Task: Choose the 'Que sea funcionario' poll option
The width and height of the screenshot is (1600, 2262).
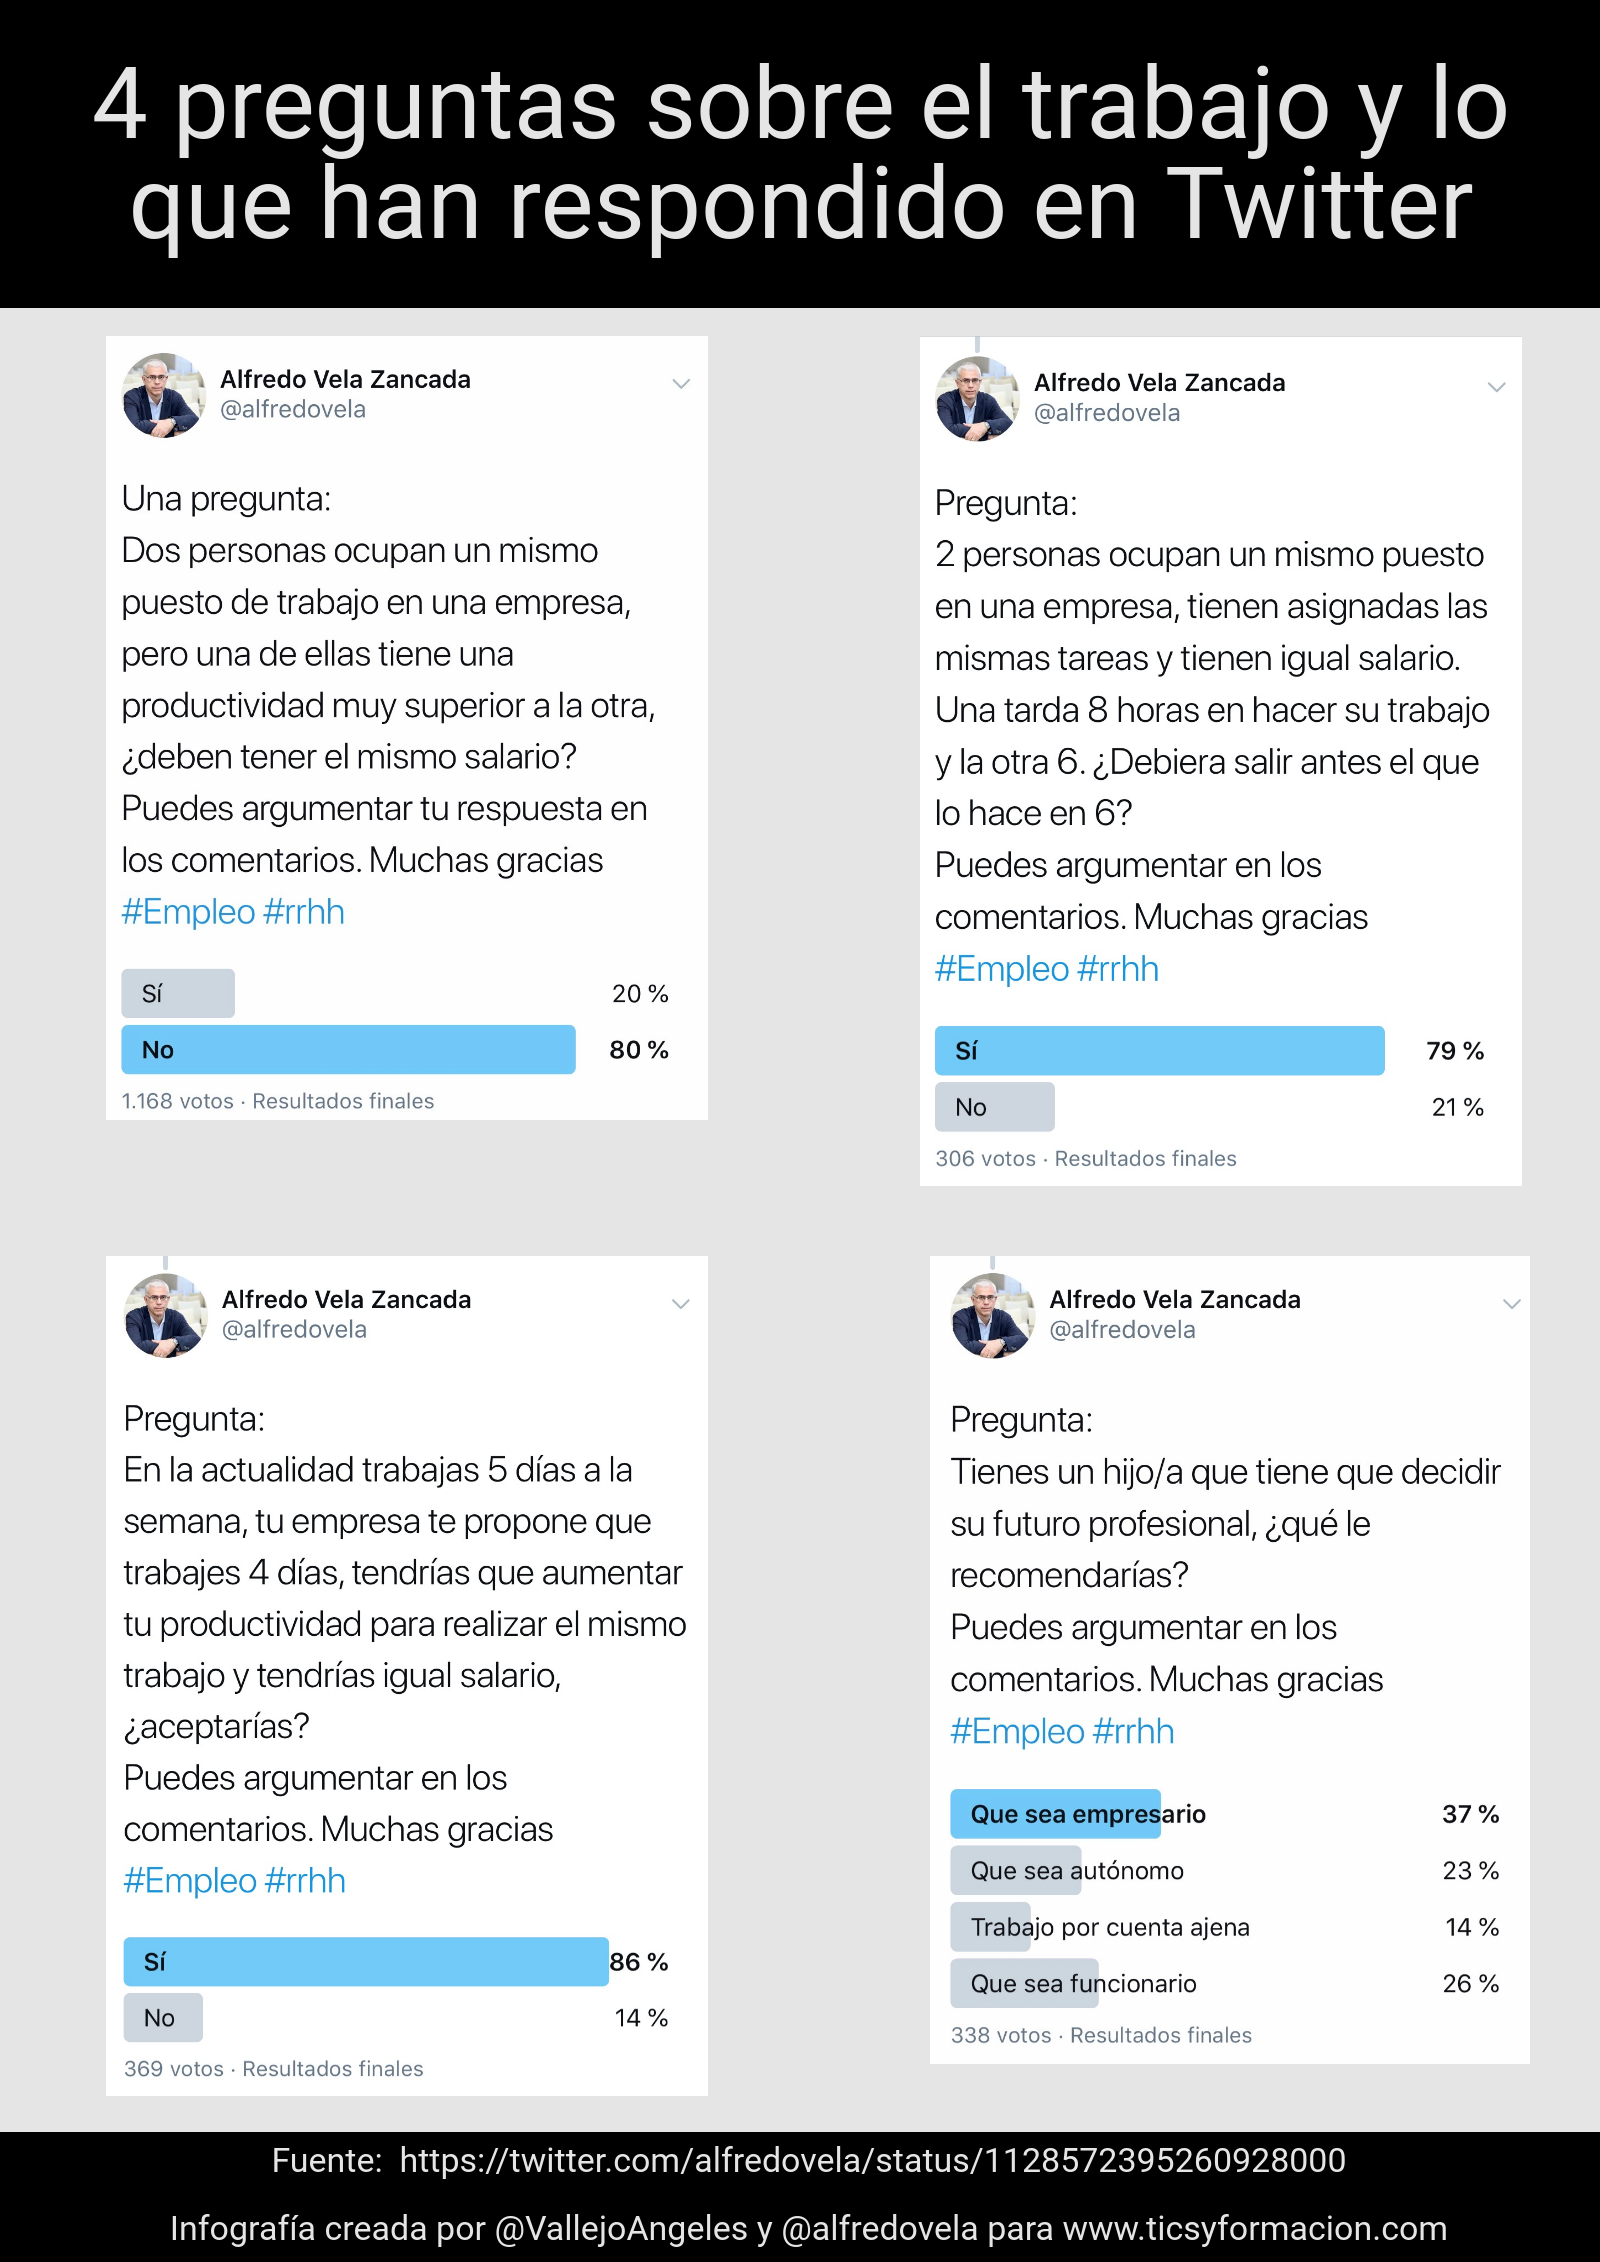Action: (x=1083, y=1983)
